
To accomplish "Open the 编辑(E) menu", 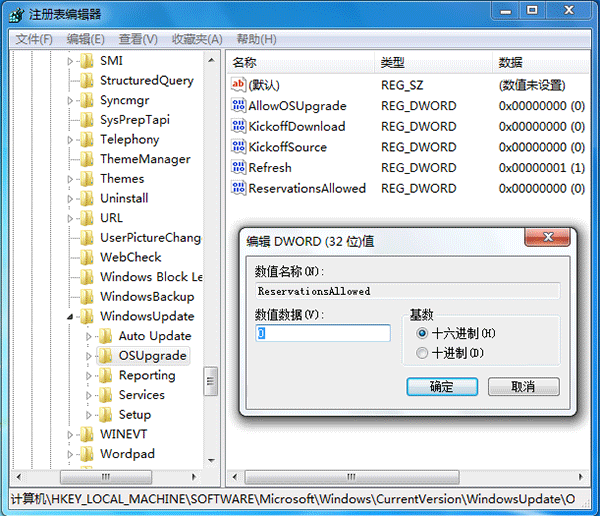I will (85, 39).
